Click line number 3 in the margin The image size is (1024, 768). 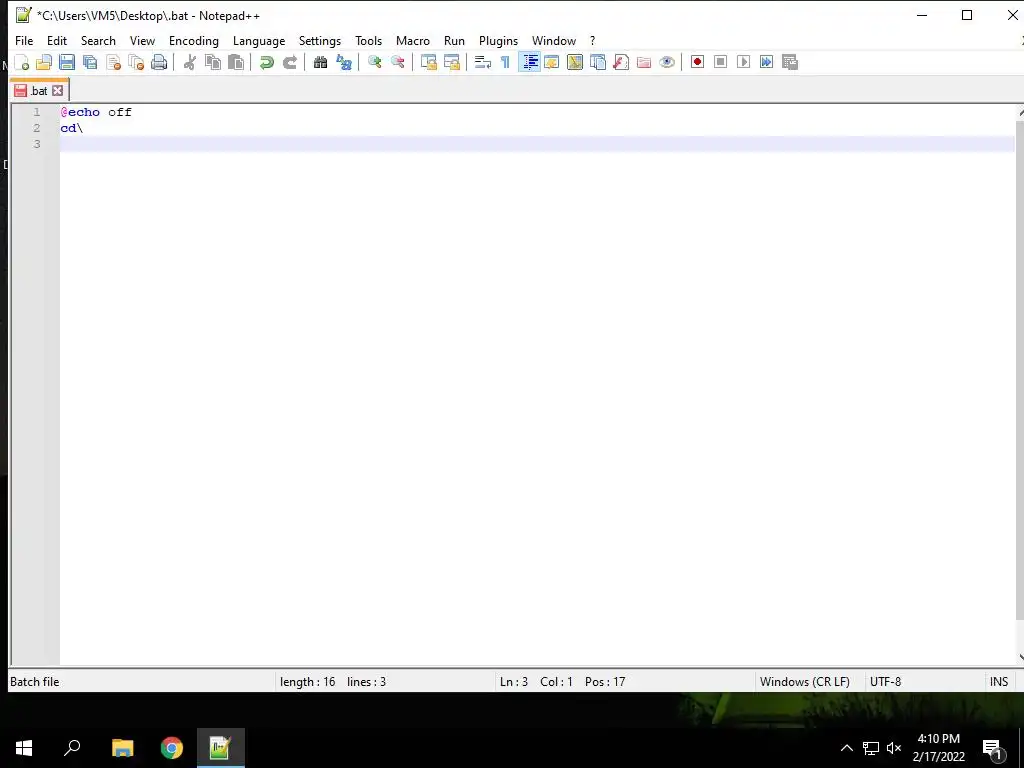point(37,144)
